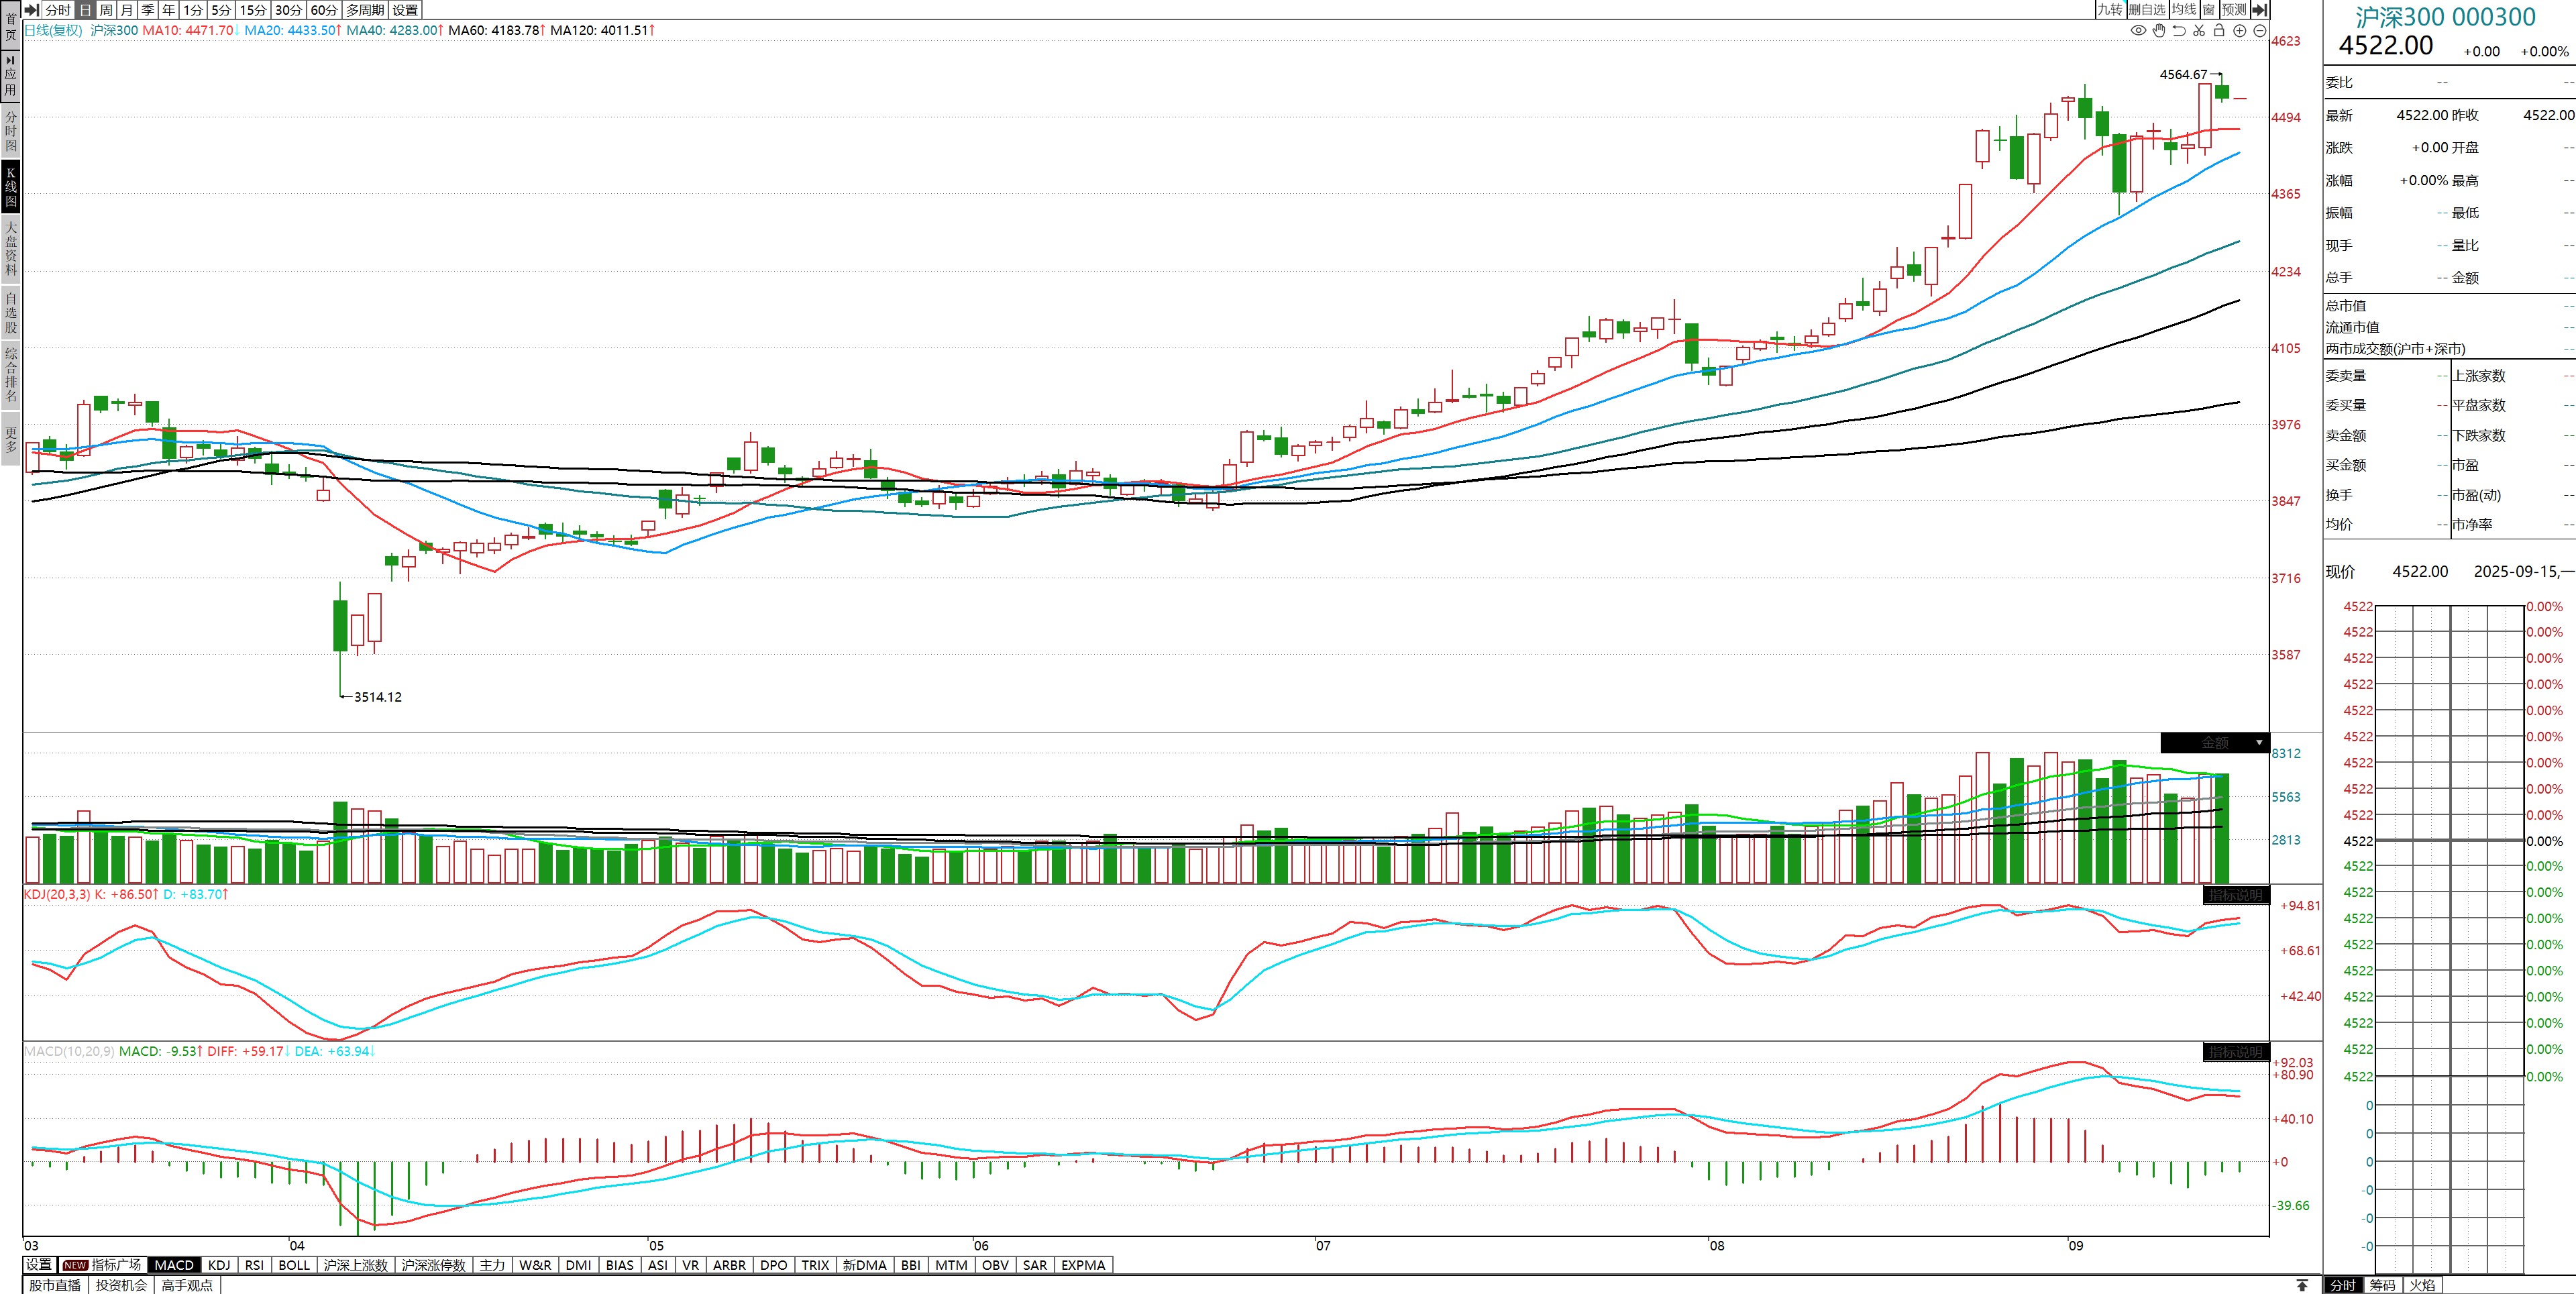Open the 多周期 multi-period selector
2576x1294 pixels.
pyautogui.click(x=365, y=9)
